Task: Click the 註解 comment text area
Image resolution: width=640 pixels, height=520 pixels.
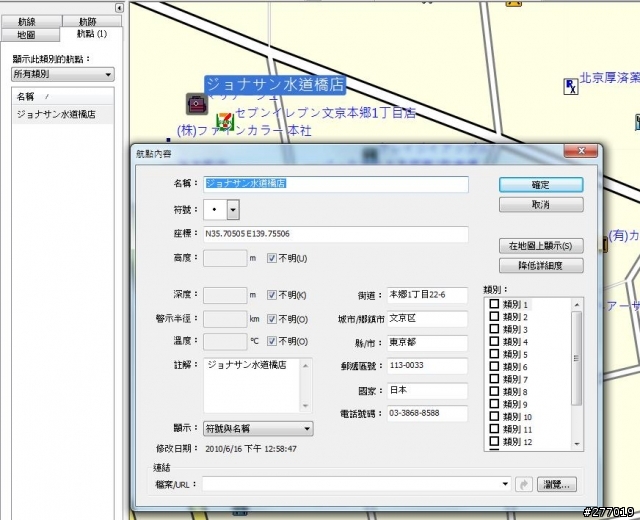Action: pos(252,385)
